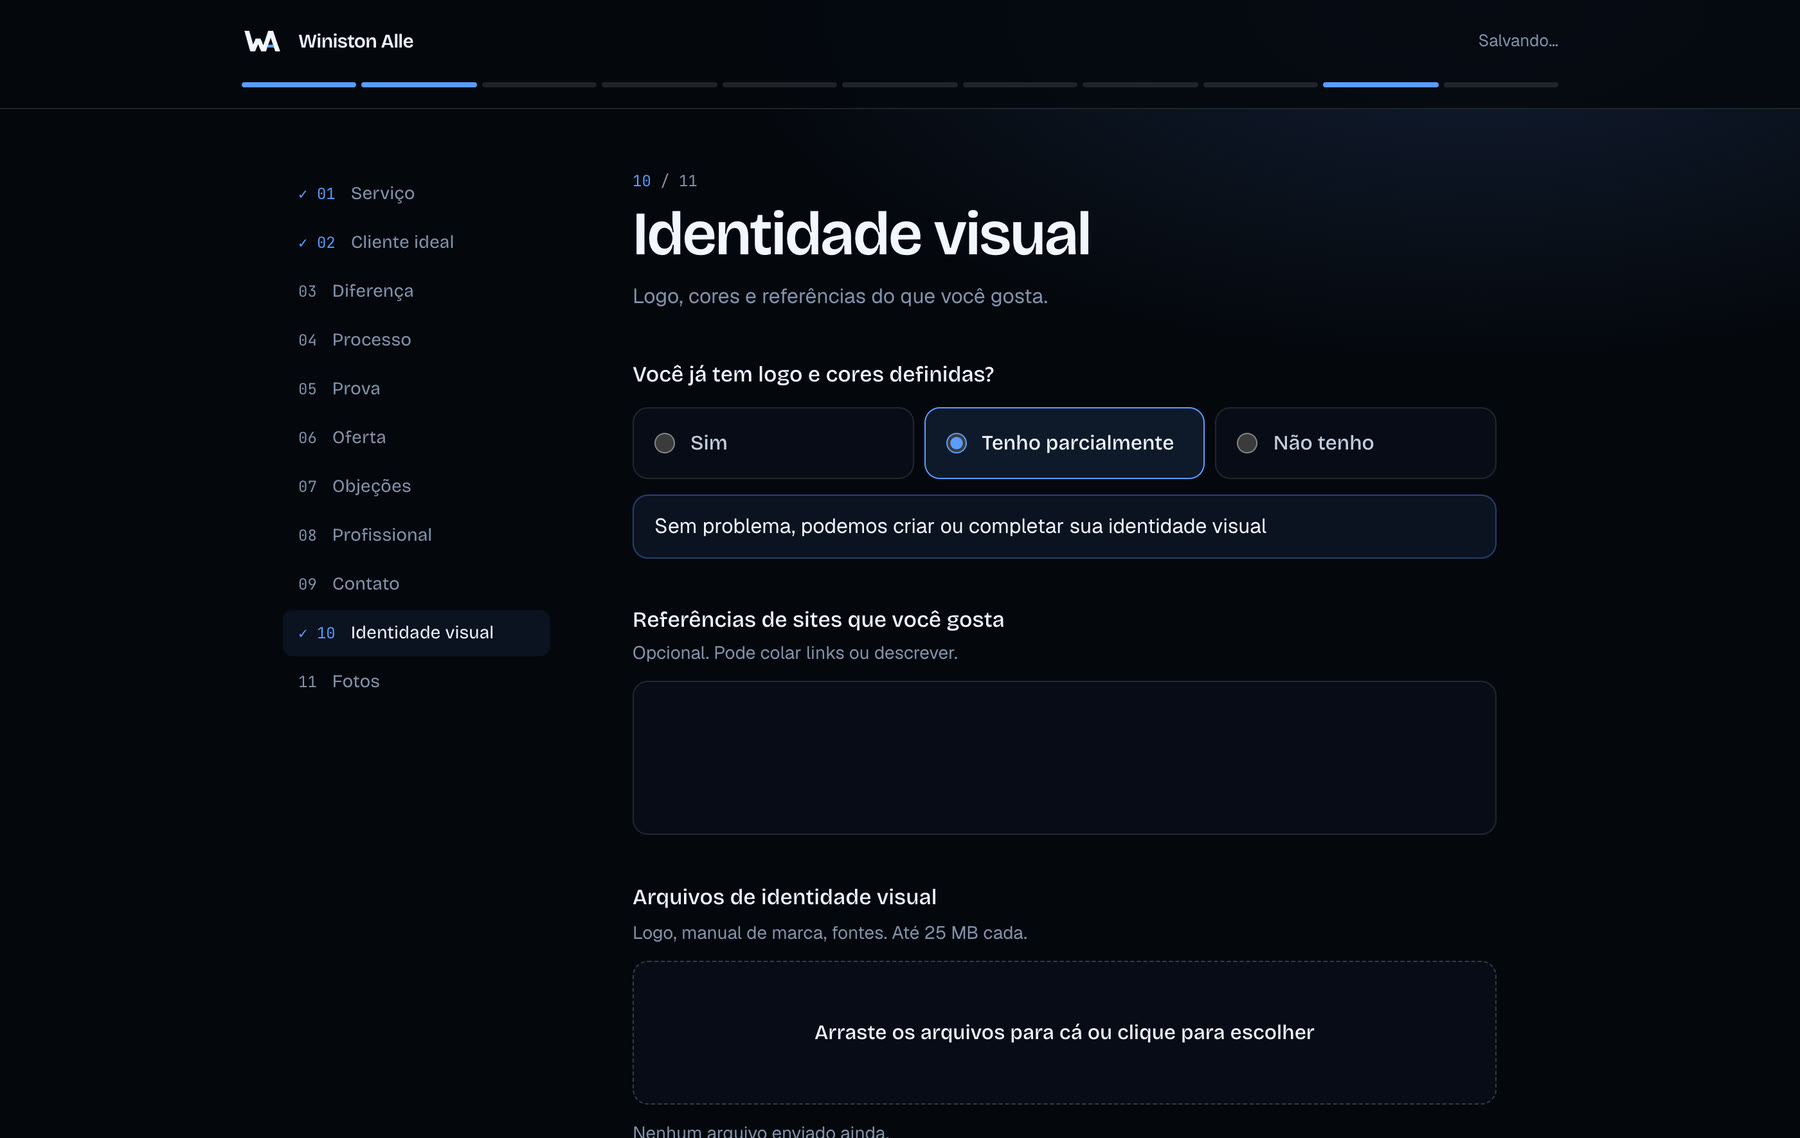Viewport: 1800px width, 1138px height.
Task: Click the Salvando... status text
Action: tap(1518, 41)
